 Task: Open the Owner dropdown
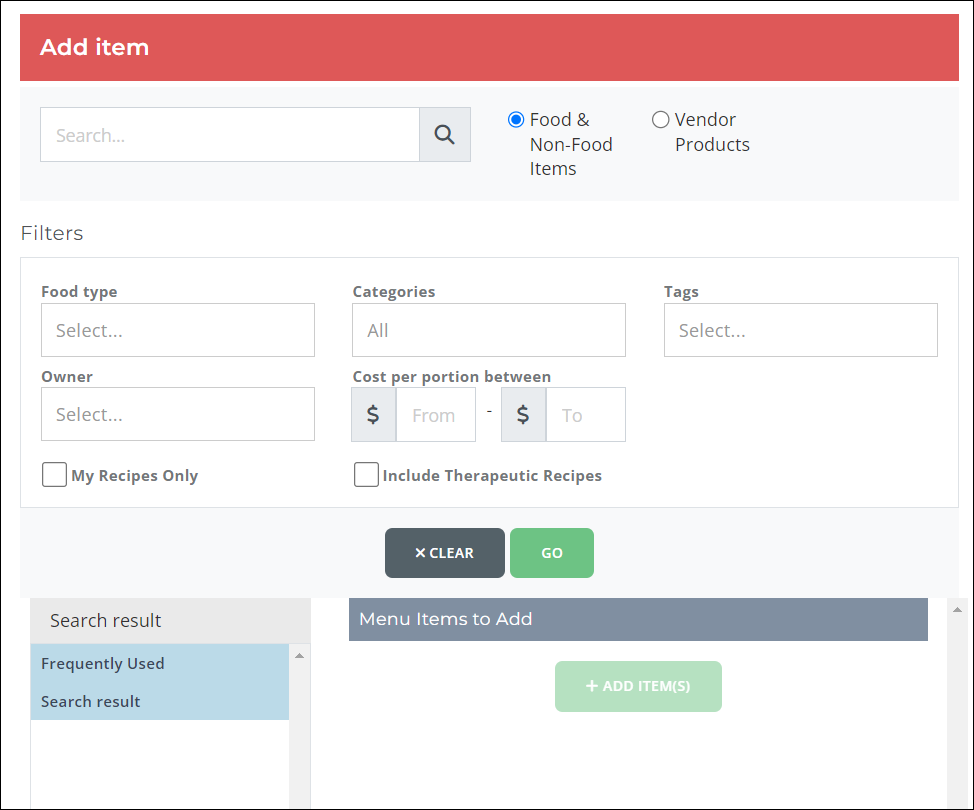pos(177,414)
